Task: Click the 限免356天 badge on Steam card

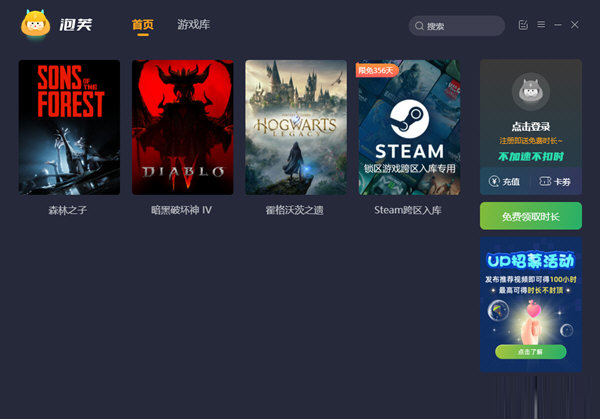Action: click(x=377, y=70)
